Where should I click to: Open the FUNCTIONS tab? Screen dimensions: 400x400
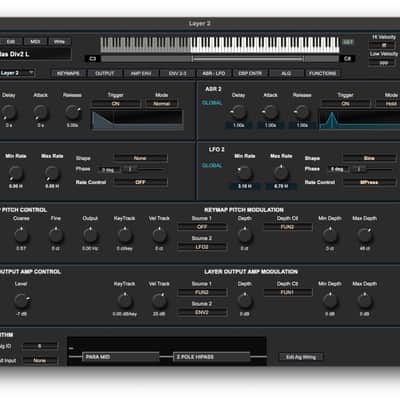[x=323, y=73]
